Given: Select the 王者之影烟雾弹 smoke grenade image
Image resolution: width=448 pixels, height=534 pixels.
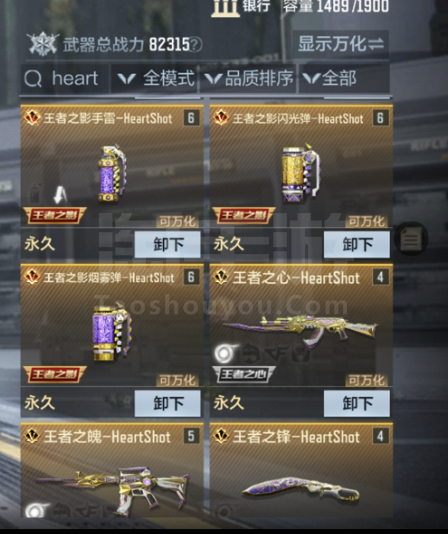Looking at the screenshot, I should pyautogui.click(x=111, y=332).
